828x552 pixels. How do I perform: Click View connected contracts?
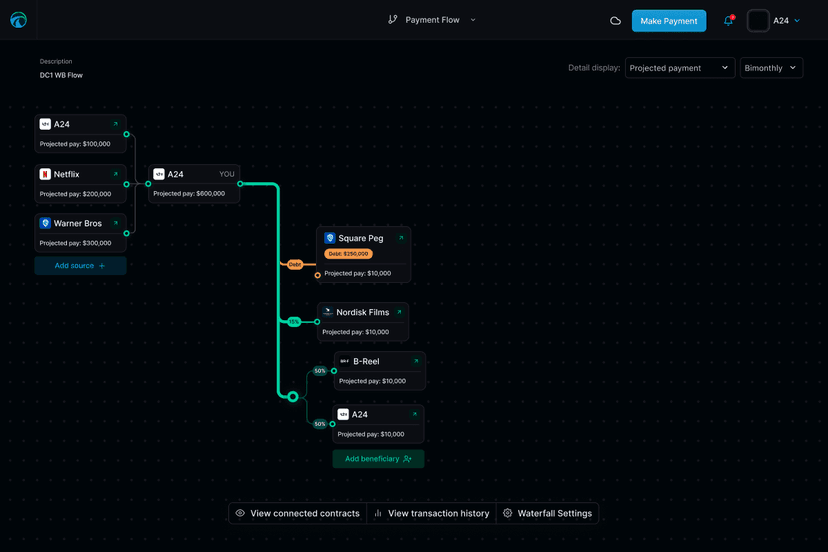point(297,513)
